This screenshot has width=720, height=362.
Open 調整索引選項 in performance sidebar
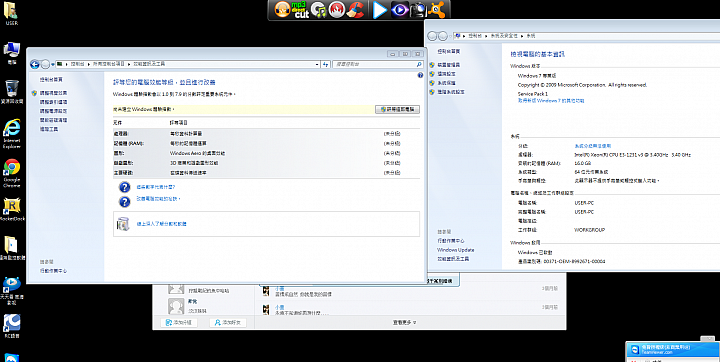53,102
